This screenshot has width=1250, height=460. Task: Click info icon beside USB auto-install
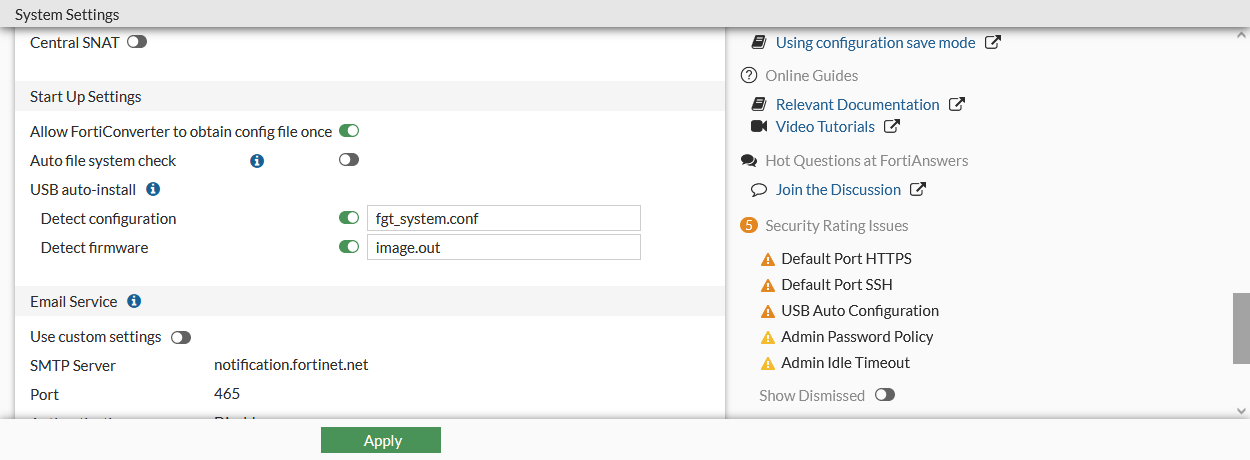pyautogui.click(x=153, y=188)
